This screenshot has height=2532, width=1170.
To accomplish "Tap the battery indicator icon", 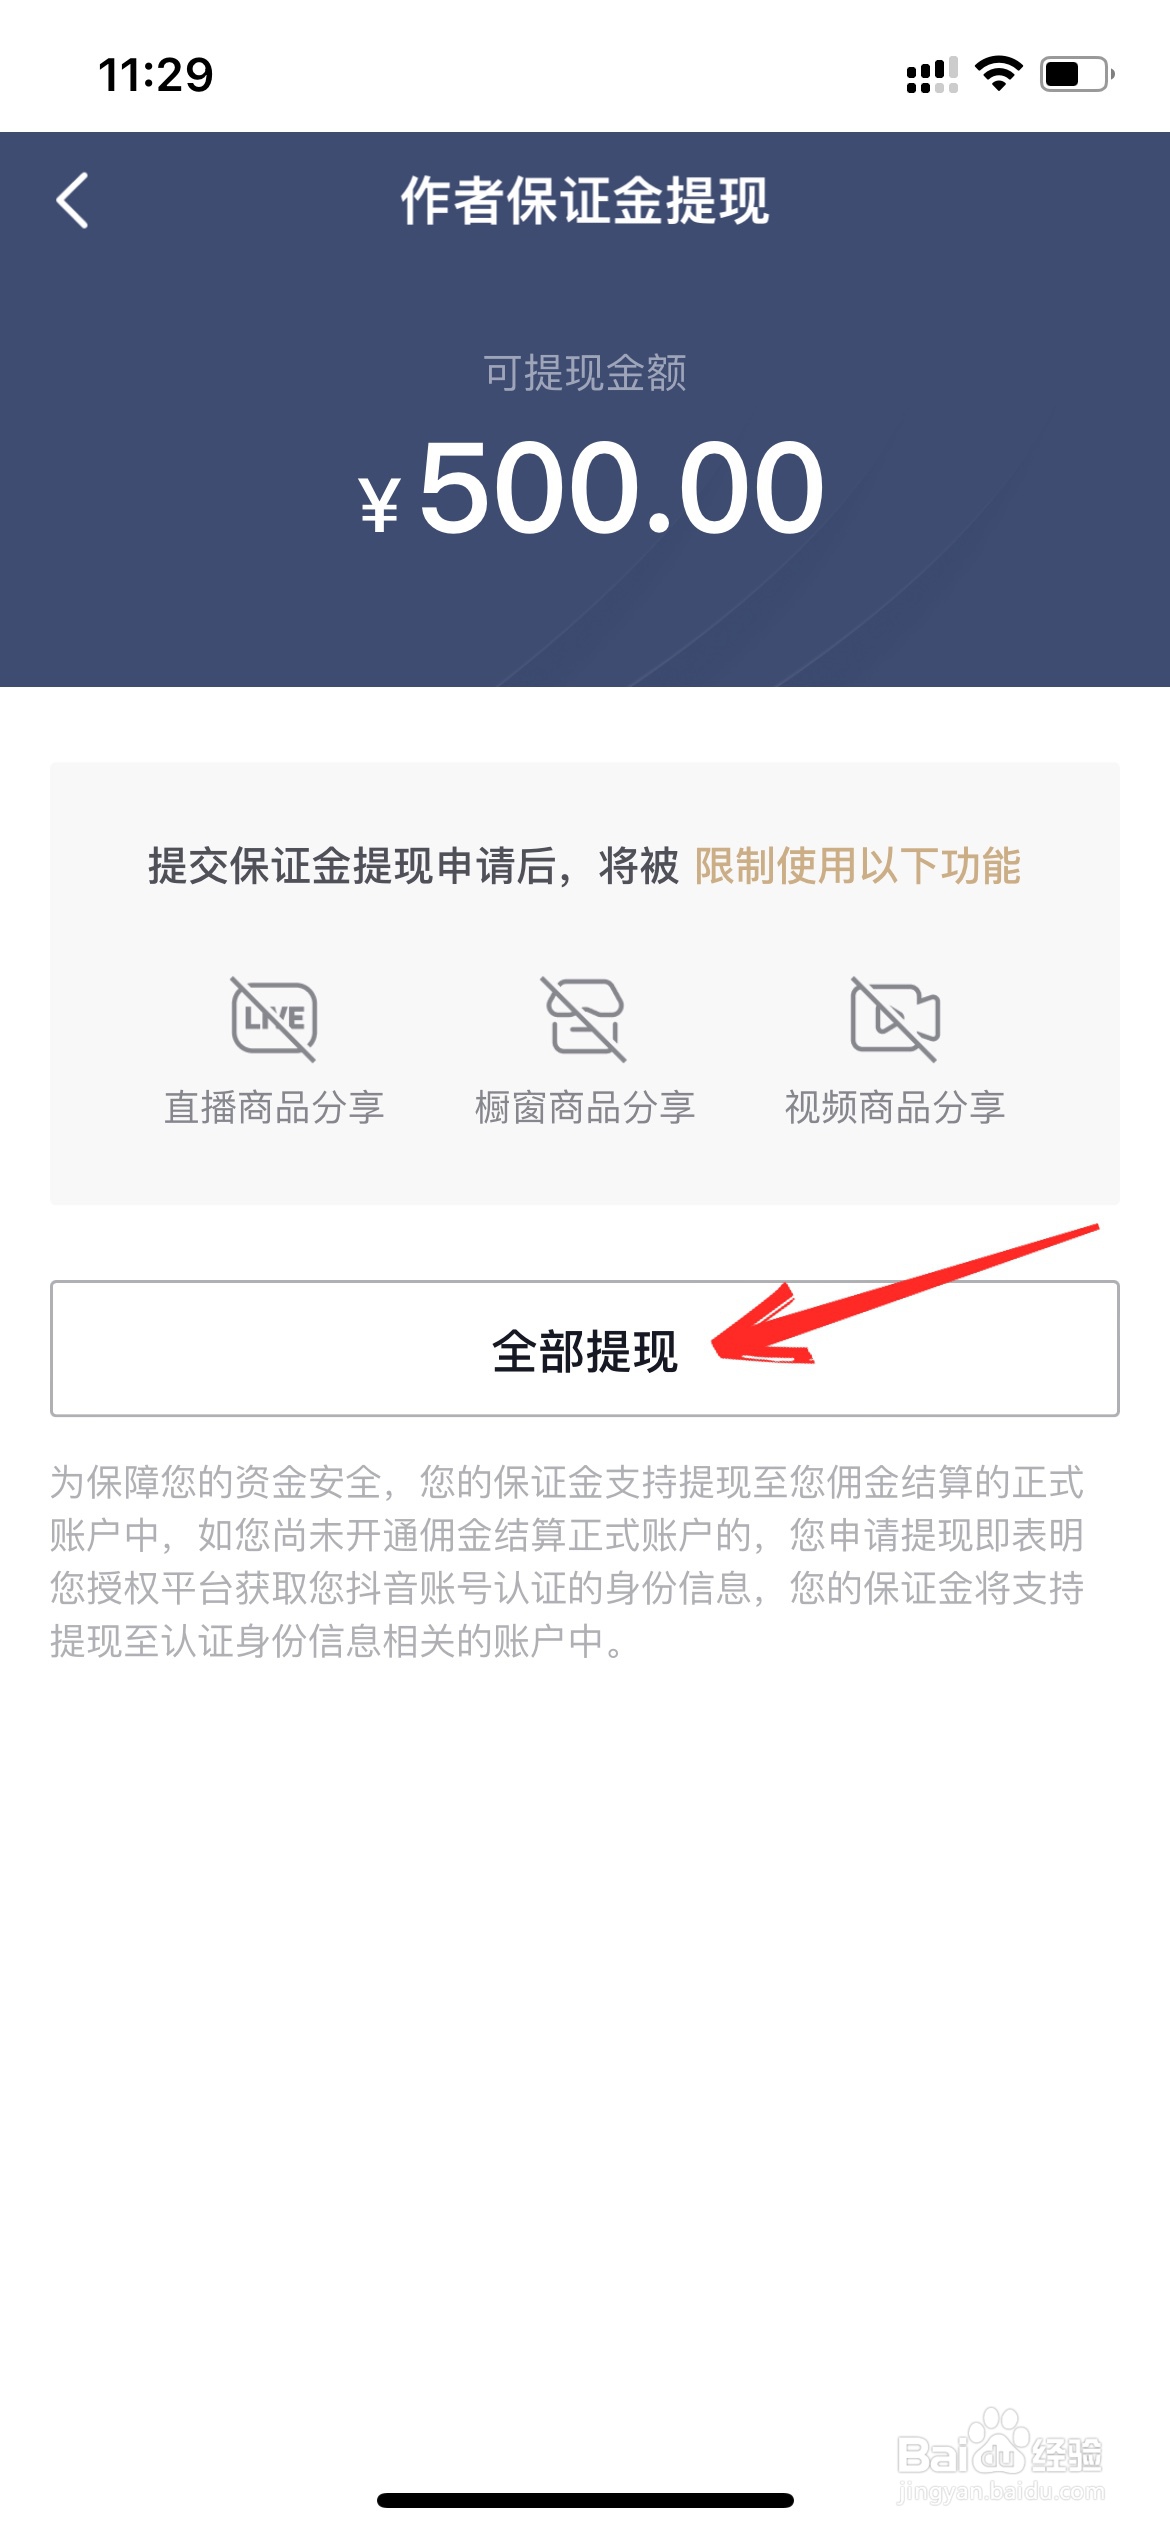I will [x=1077, y=74].
